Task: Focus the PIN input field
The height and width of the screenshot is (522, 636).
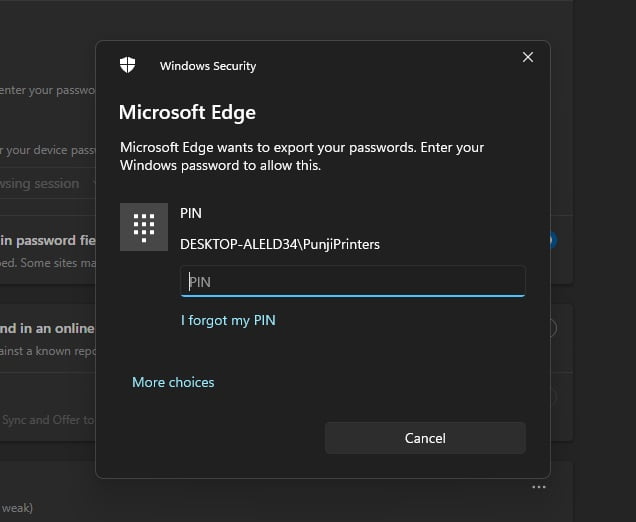Action: click(x=352, y=281)
